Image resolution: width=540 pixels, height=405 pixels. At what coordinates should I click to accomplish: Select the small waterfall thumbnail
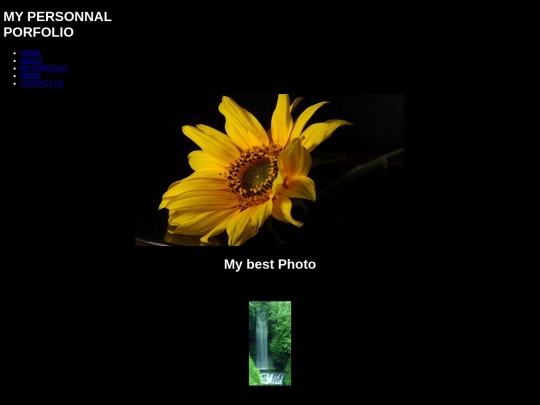coord(270,343)
